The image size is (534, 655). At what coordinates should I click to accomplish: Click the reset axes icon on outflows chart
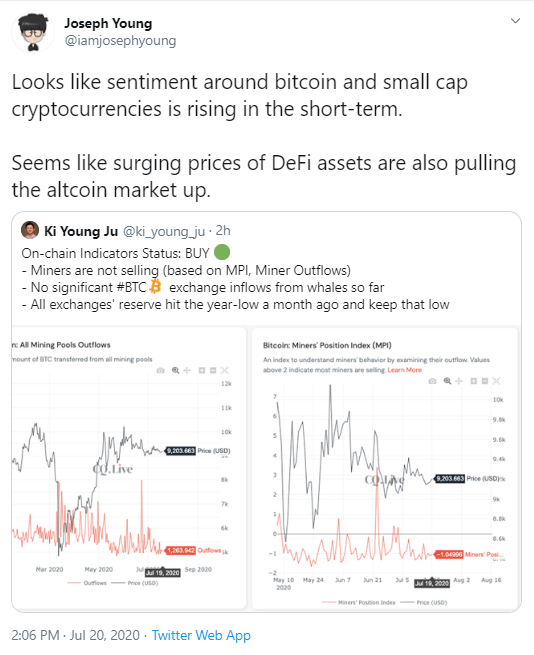224,370
